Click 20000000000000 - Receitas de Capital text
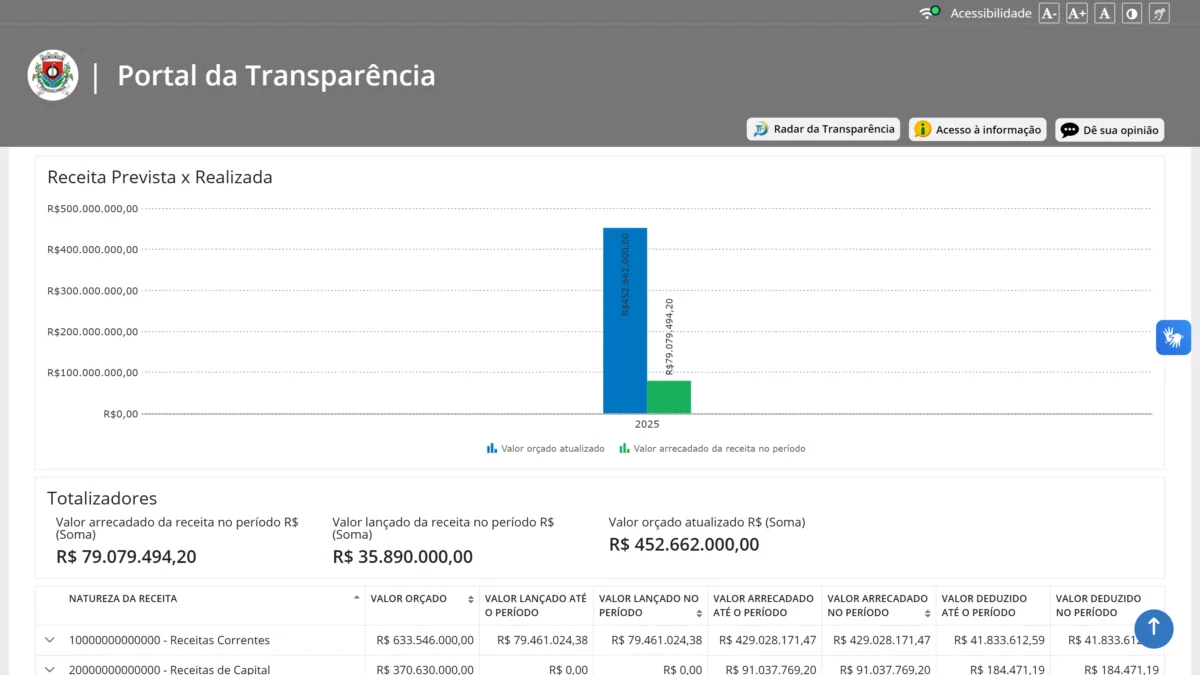 point(169,670)
